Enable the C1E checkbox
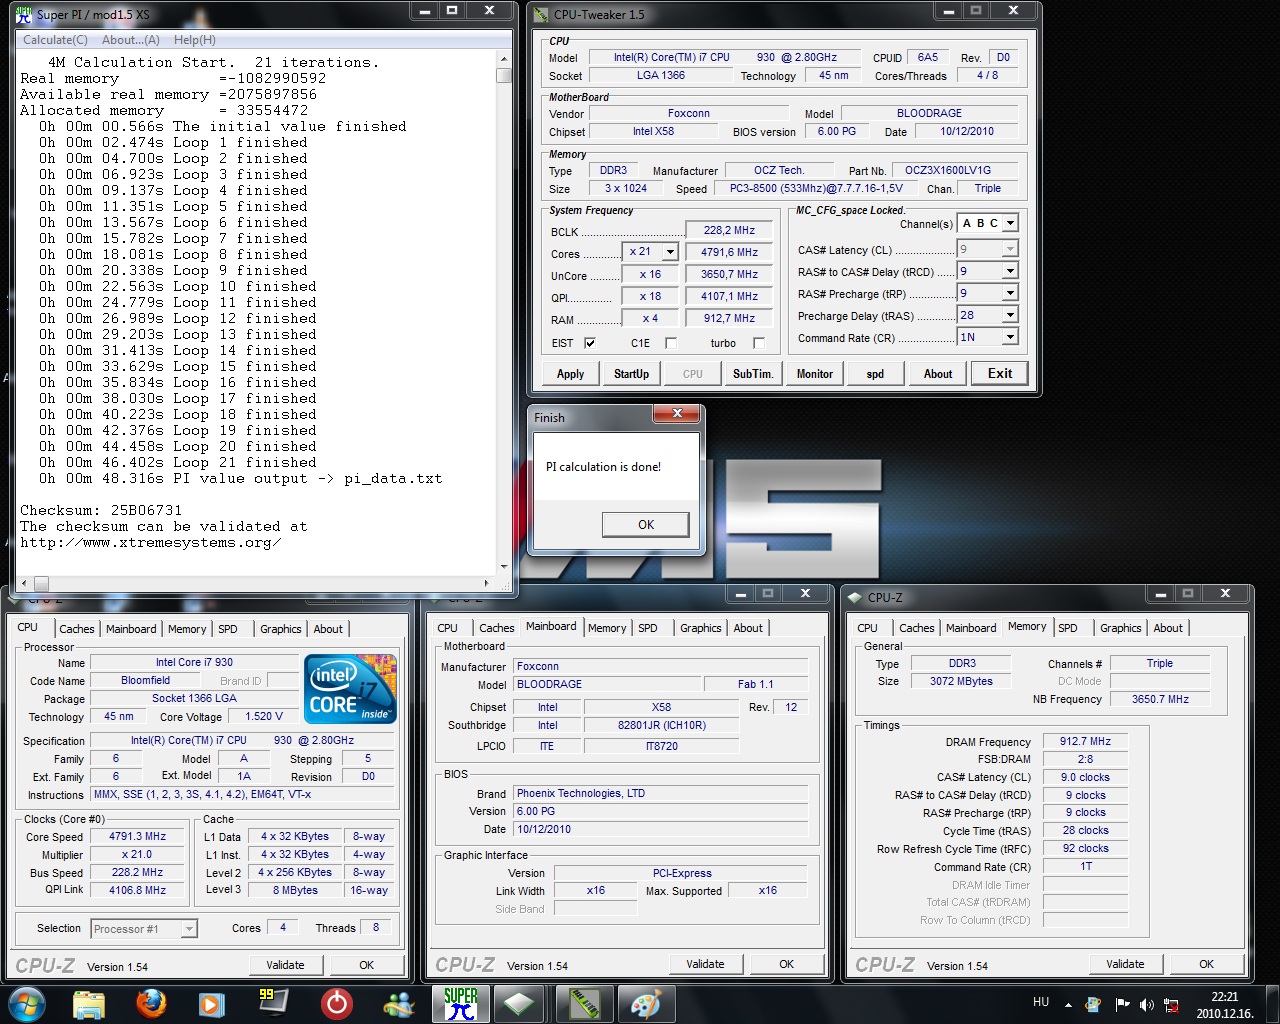Image resolution: width=1280 pixels, height=1024 pixels. [671, 343]
